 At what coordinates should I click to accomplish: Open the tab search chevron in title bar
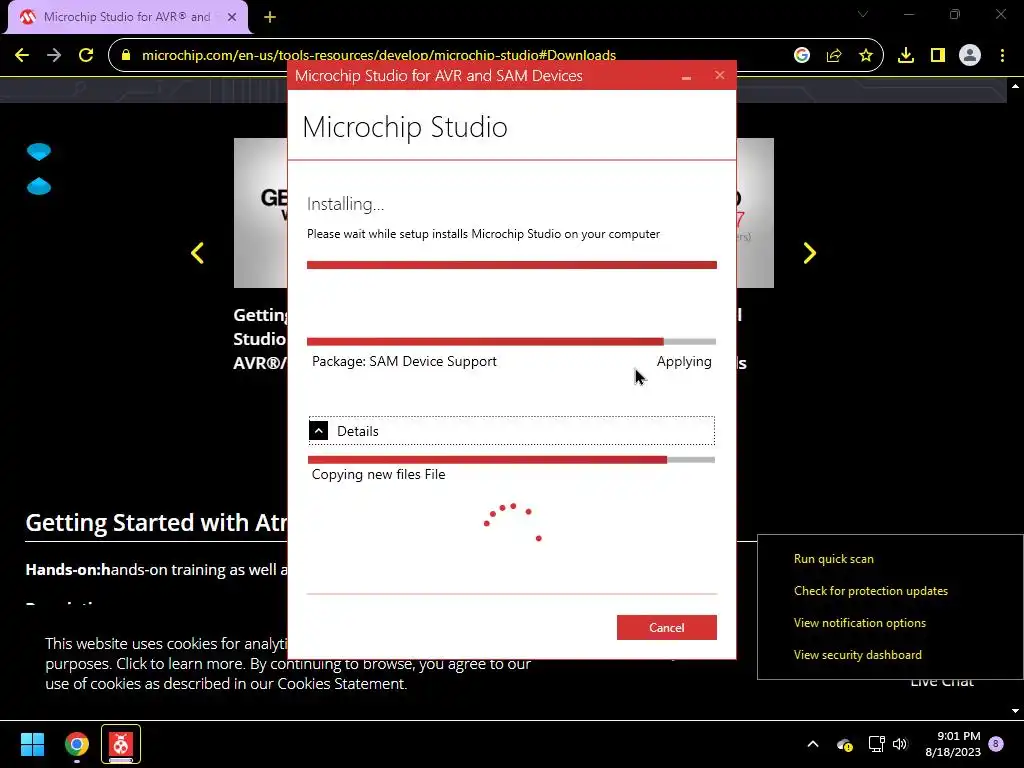(x=863, y=14)
